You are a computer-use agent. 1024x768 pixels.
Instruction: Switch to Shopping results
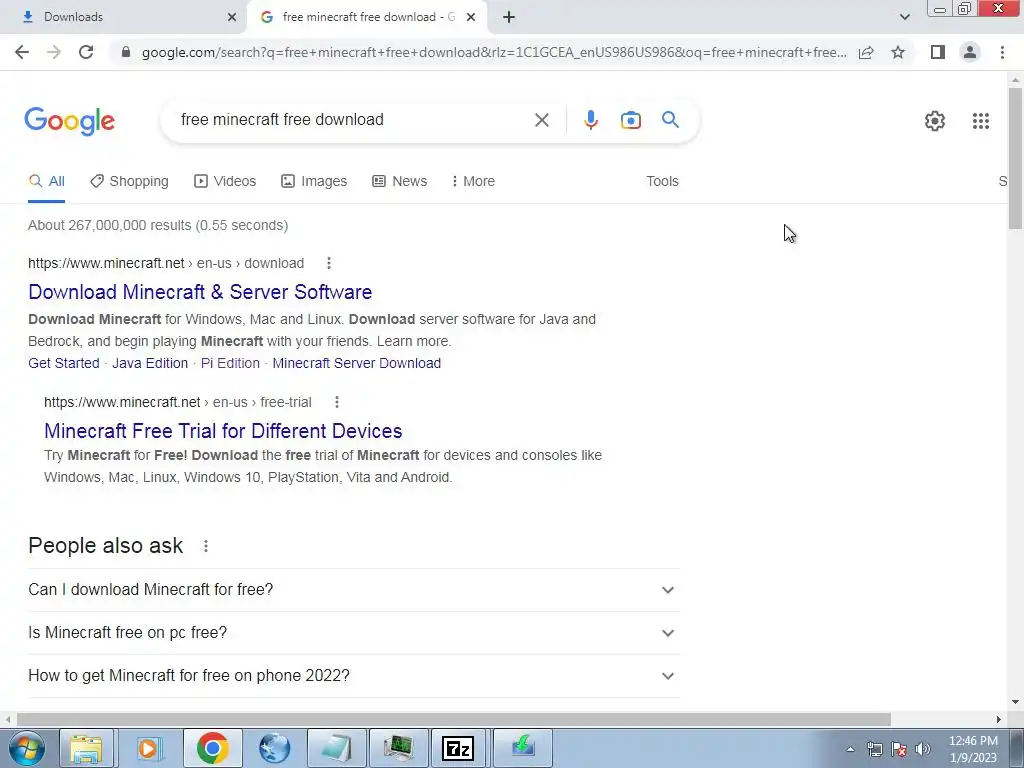coord(129,182)
